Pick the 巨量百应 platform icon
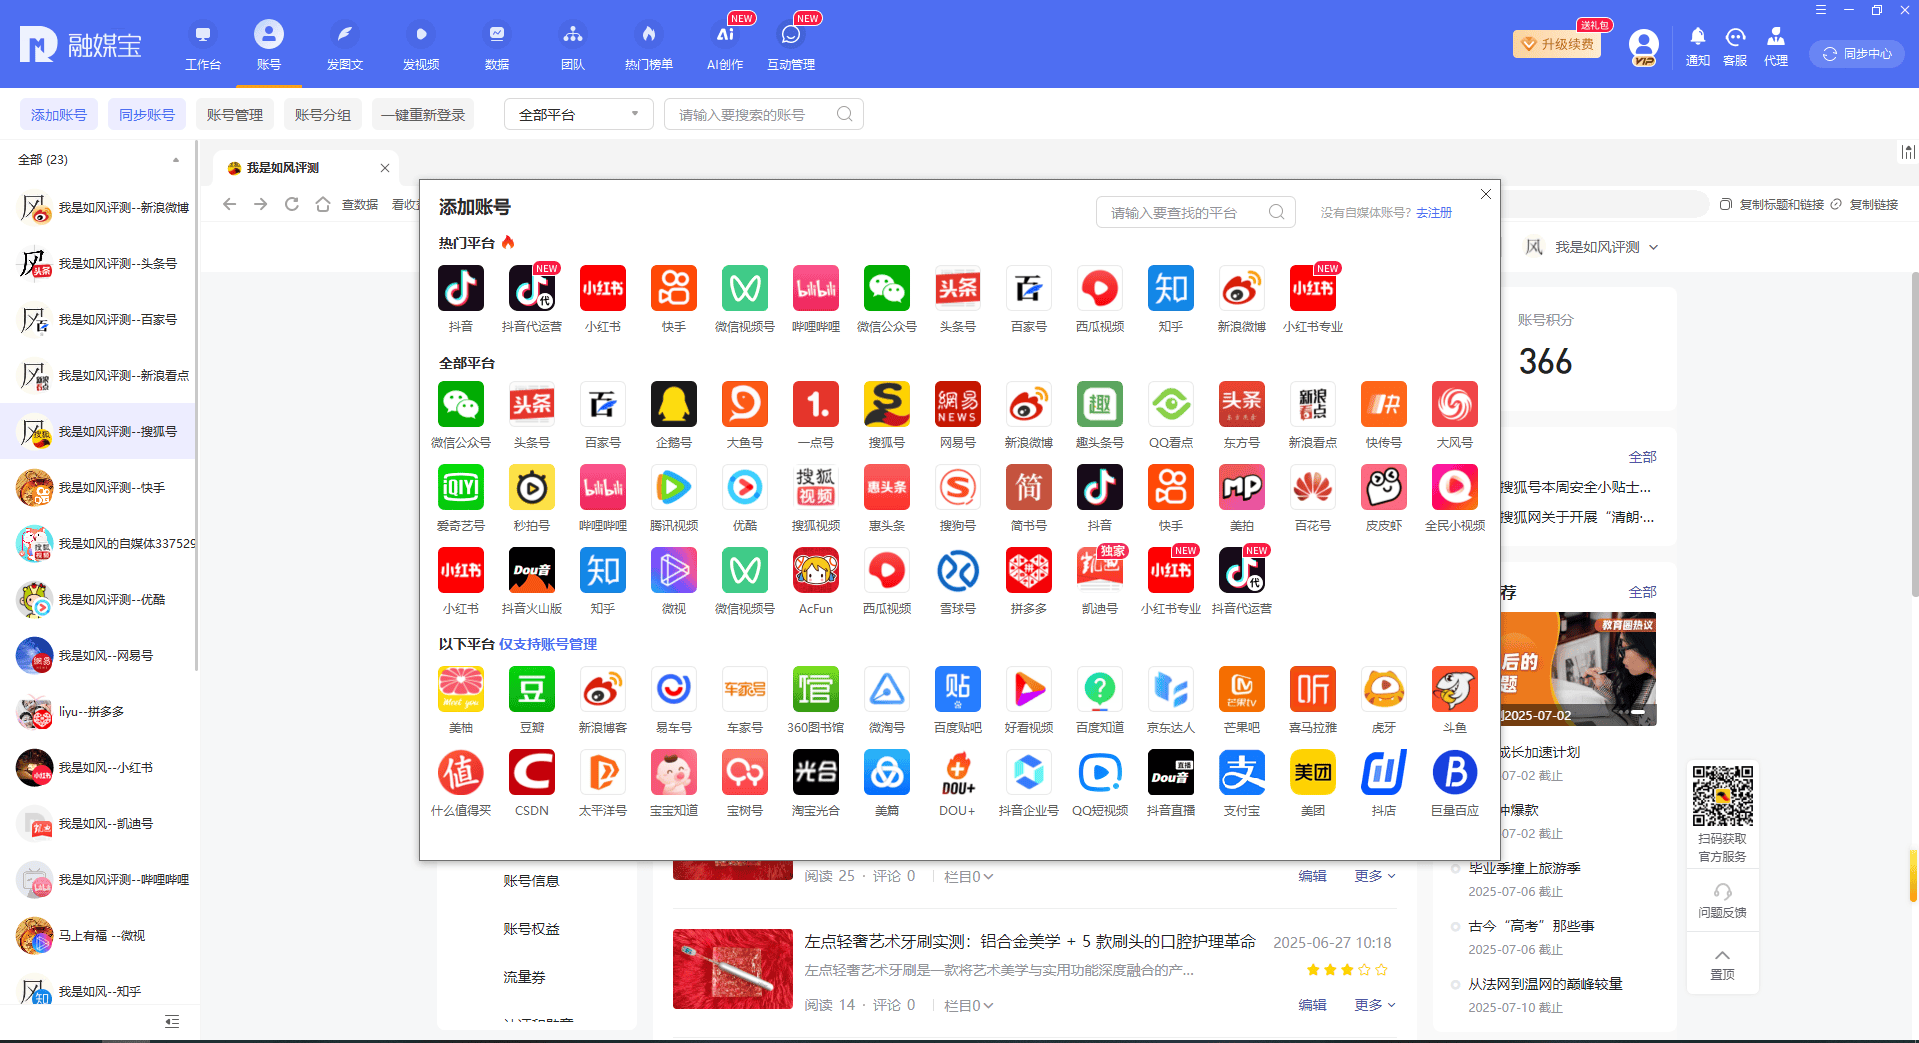 click(x=1455, y=773)
